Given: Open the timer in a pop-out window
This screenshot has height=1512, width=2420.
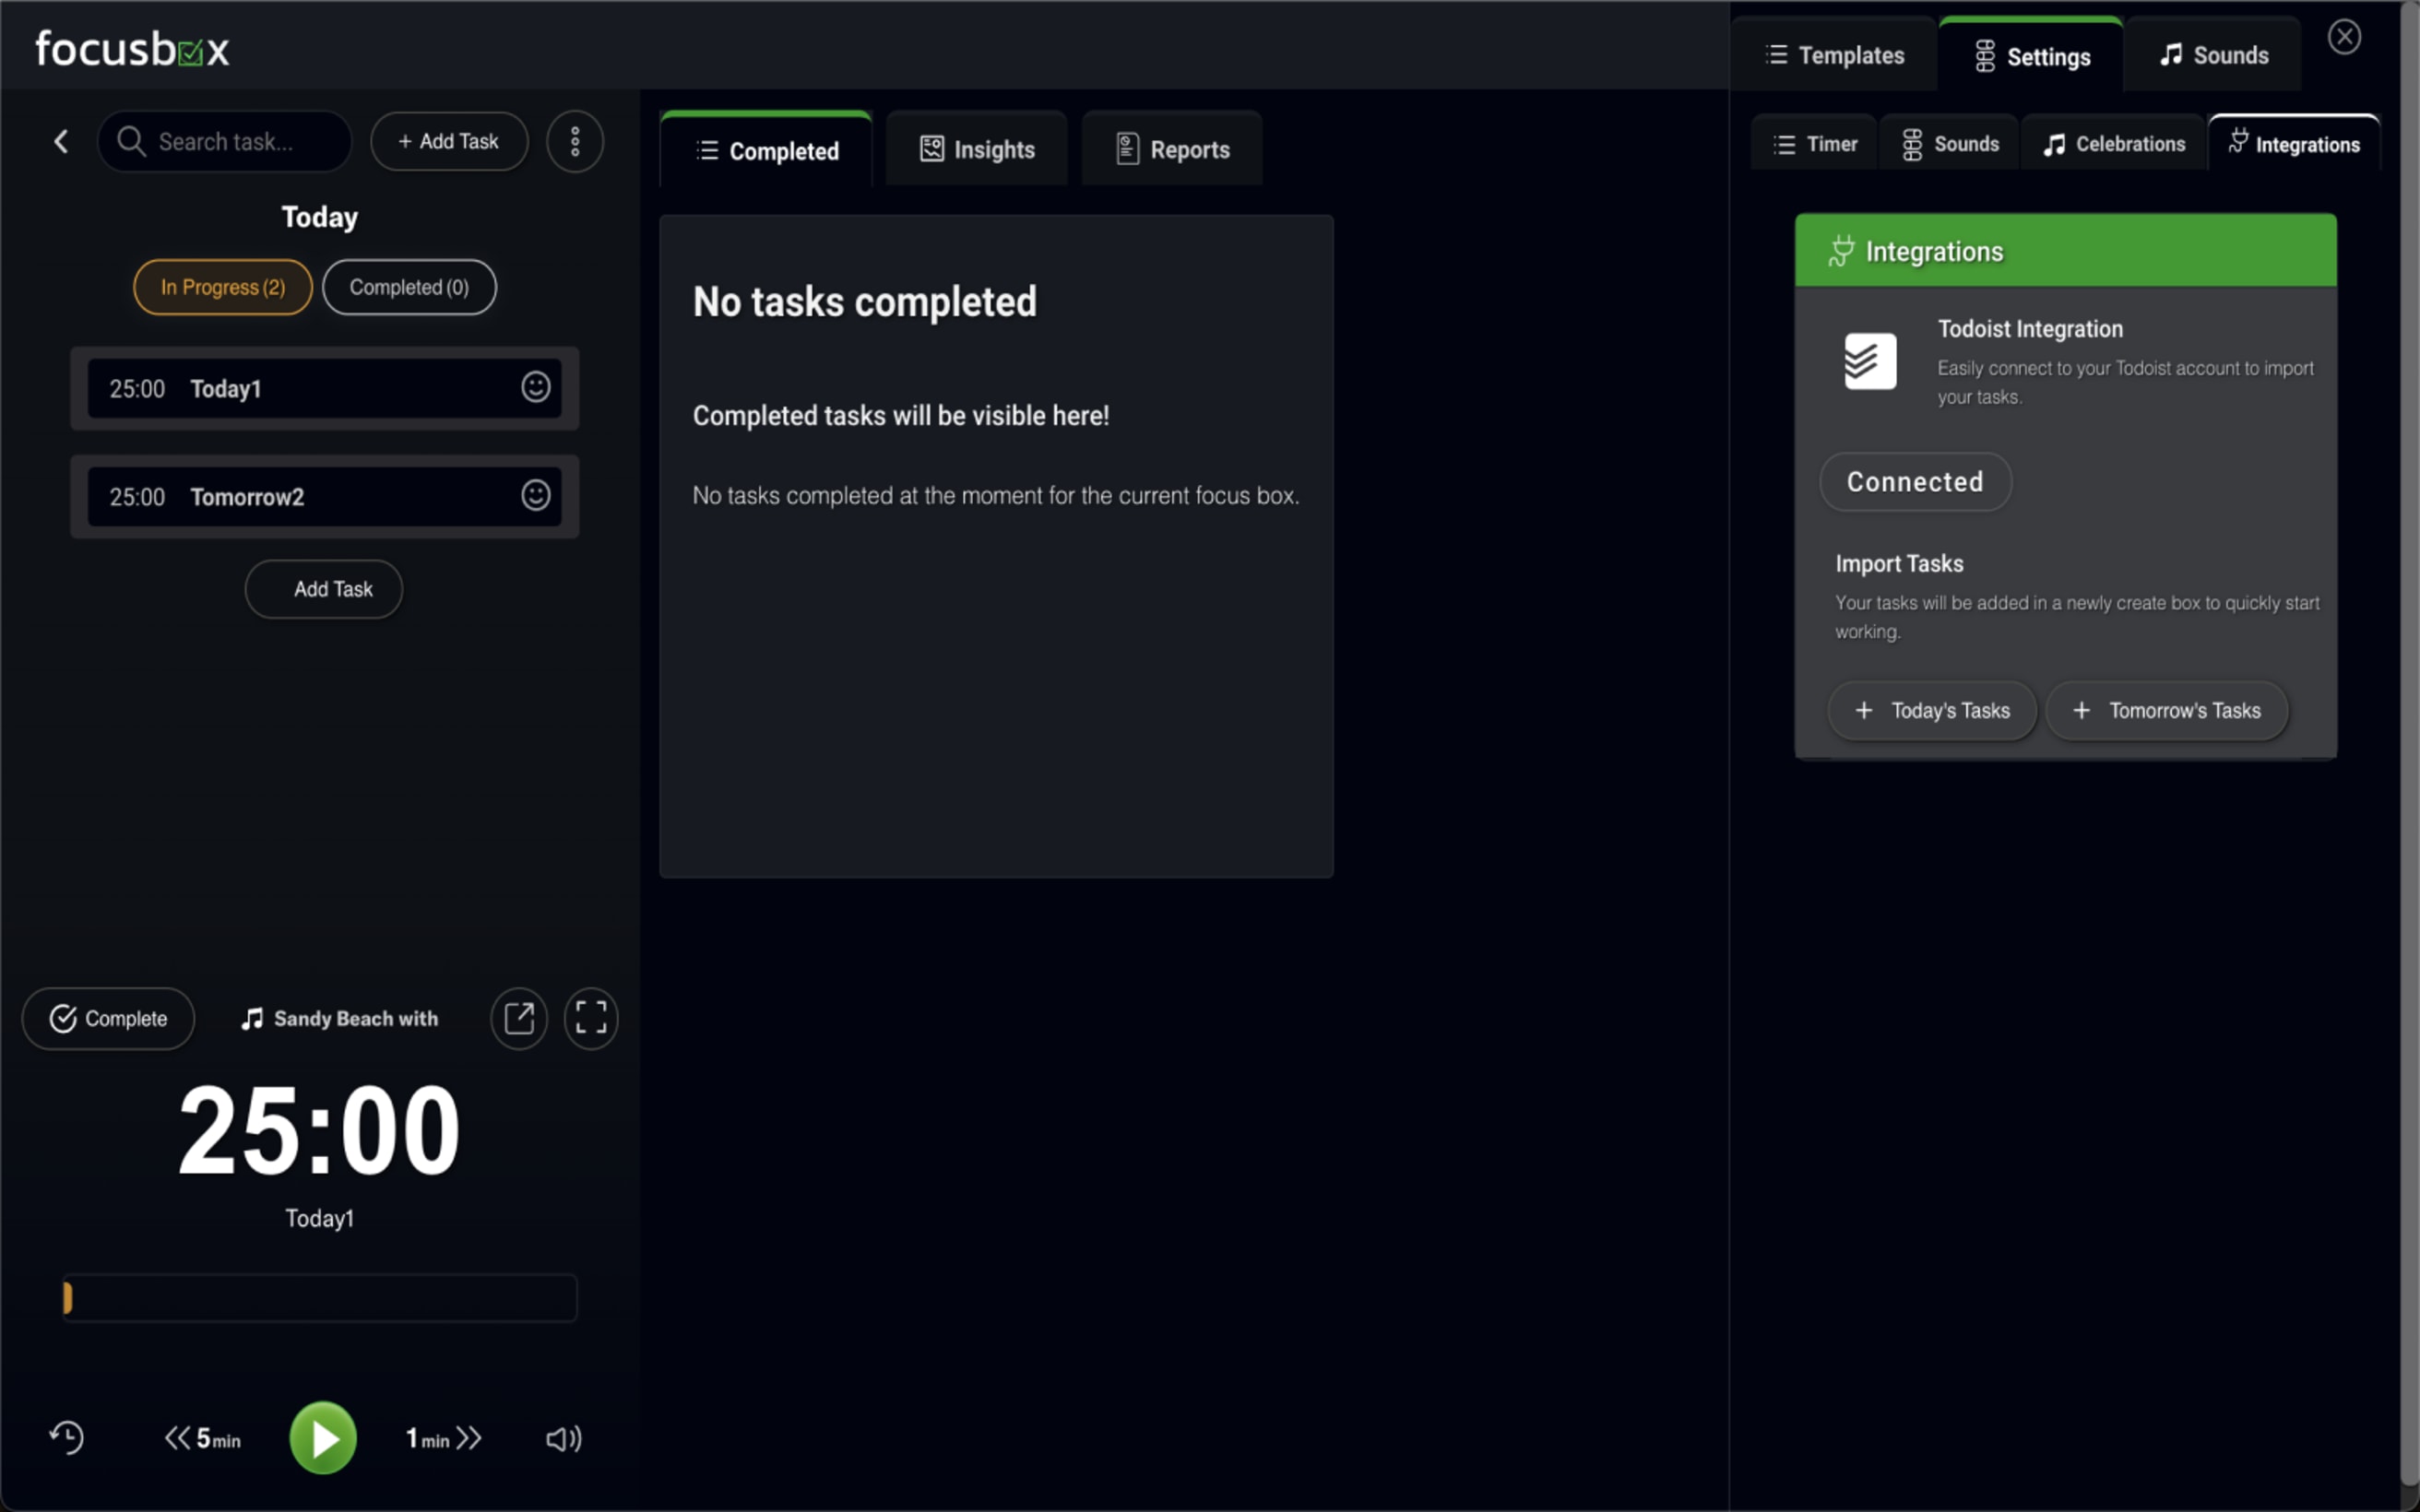Looking at the screenshot, I should click(519, 1018).
